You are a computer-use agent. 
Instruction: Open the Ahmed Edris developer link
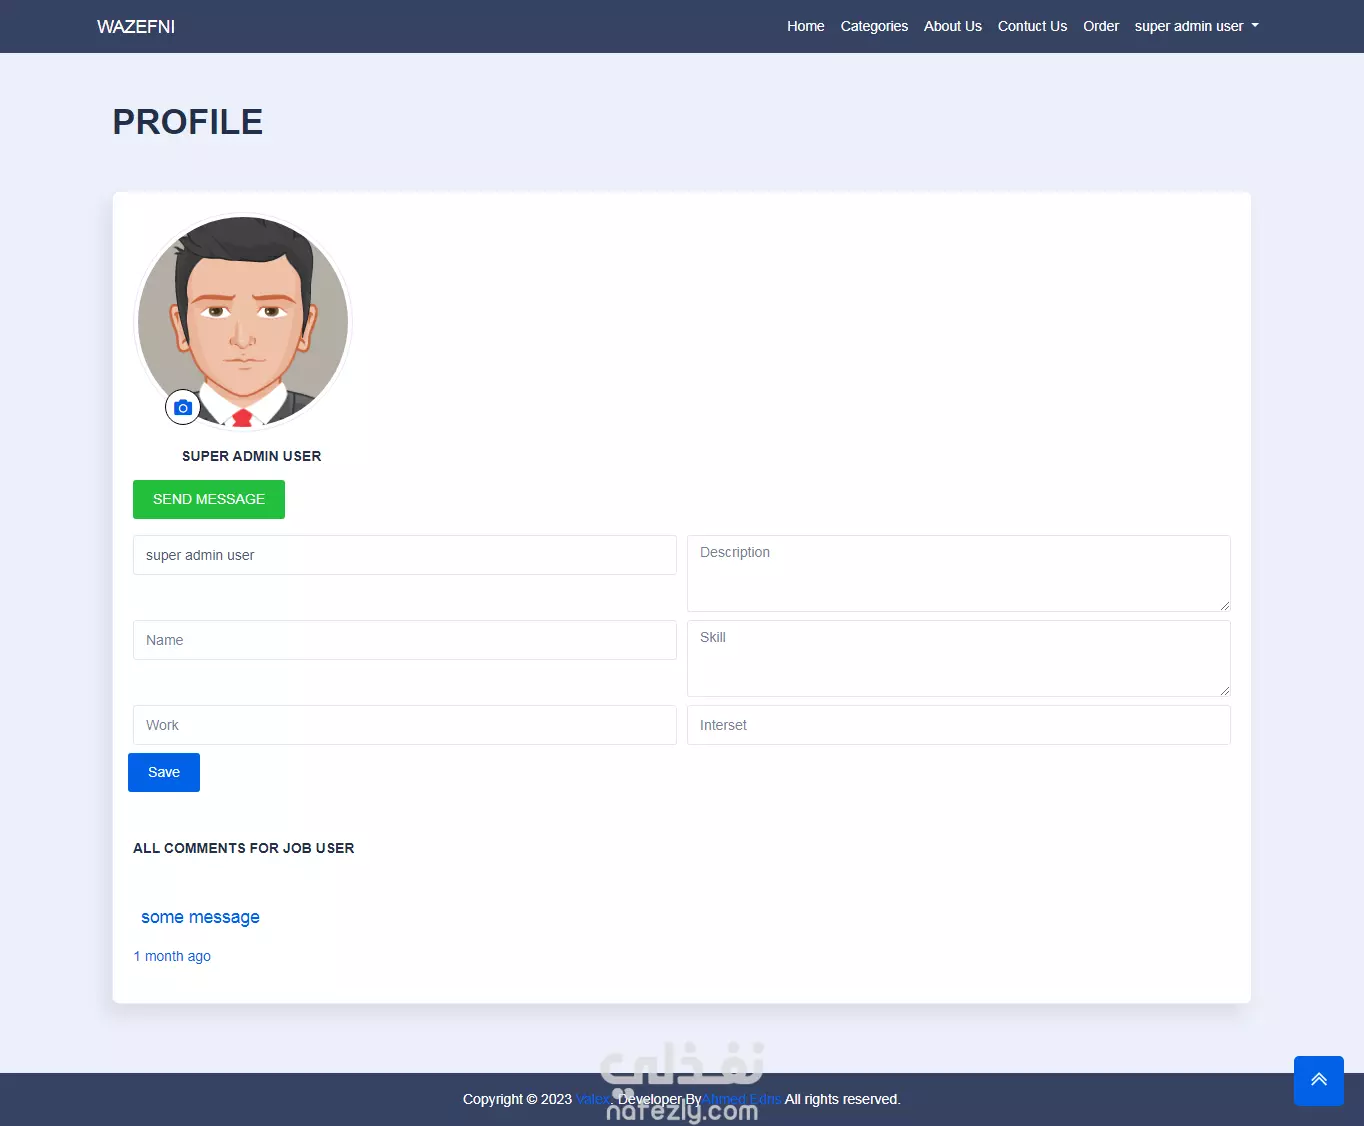[x=741, y=1099]
